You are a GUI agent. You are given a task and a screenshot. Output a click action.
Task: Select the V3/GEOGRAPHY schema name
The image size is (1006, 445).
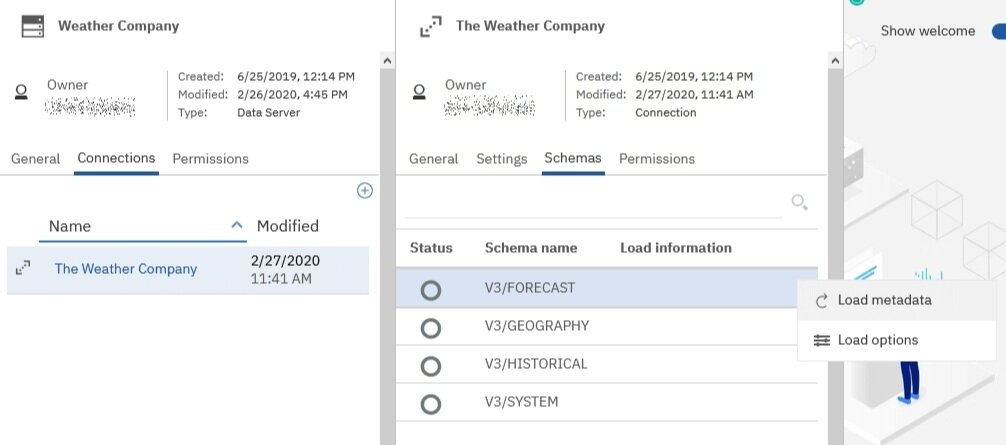pos(537,326)
